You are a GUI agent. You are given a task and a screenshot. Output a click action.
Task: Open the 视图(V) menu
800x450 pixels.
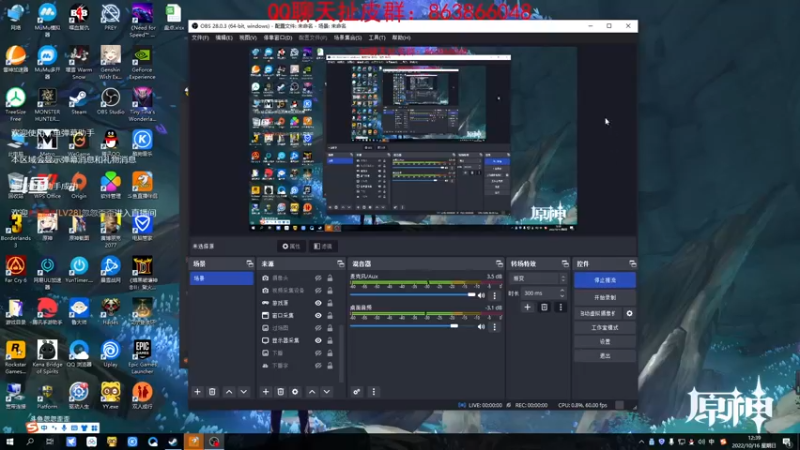click(x=248, y=38)
